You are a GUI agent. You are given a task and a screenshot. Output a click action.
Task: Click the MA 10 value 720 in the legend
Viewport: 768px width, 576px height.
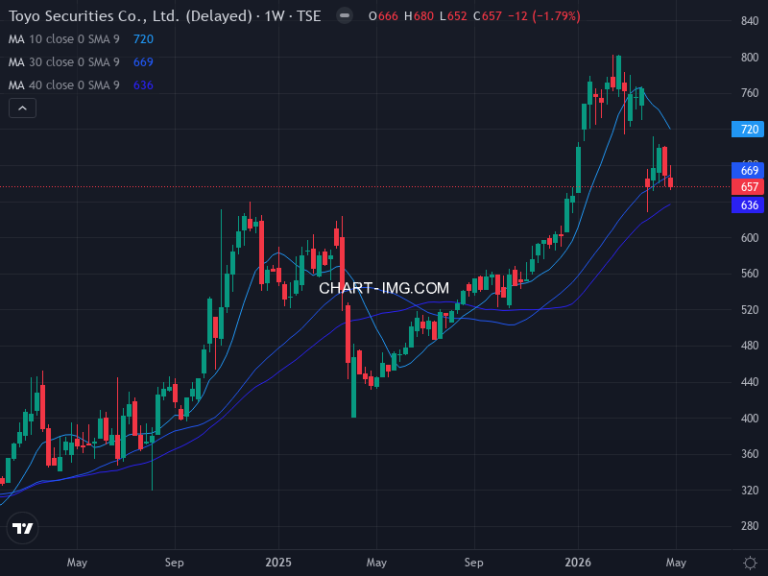144,39
